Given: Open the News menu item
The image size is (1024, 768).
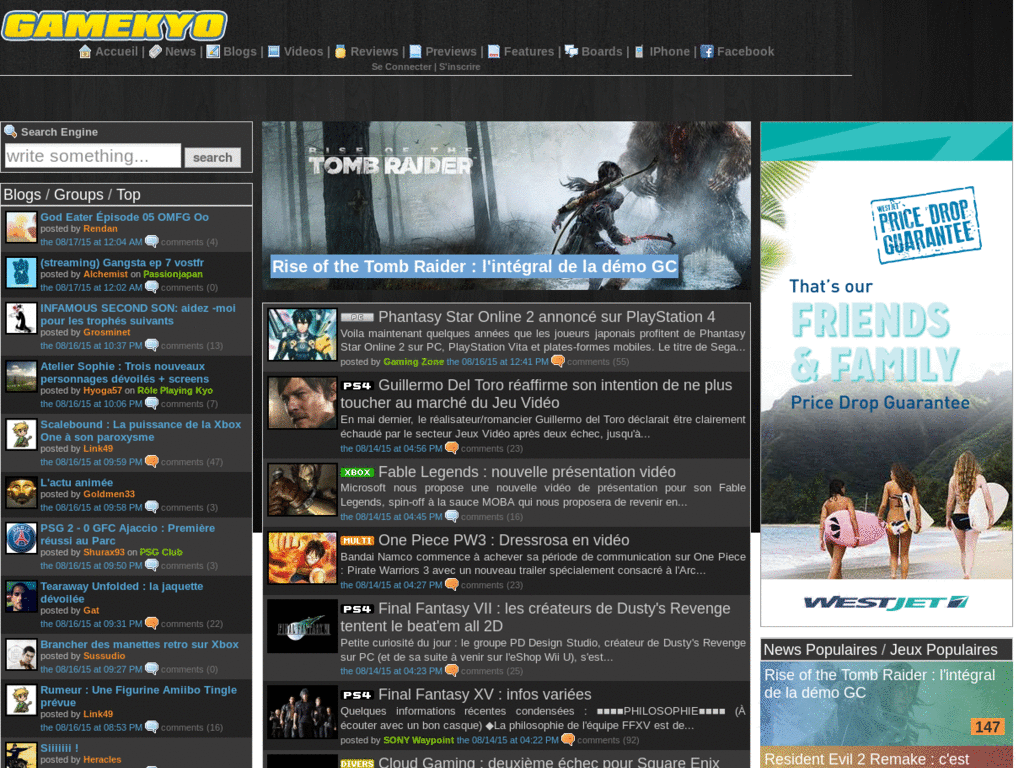Looking at the screenshot, I should coord(180,52).
